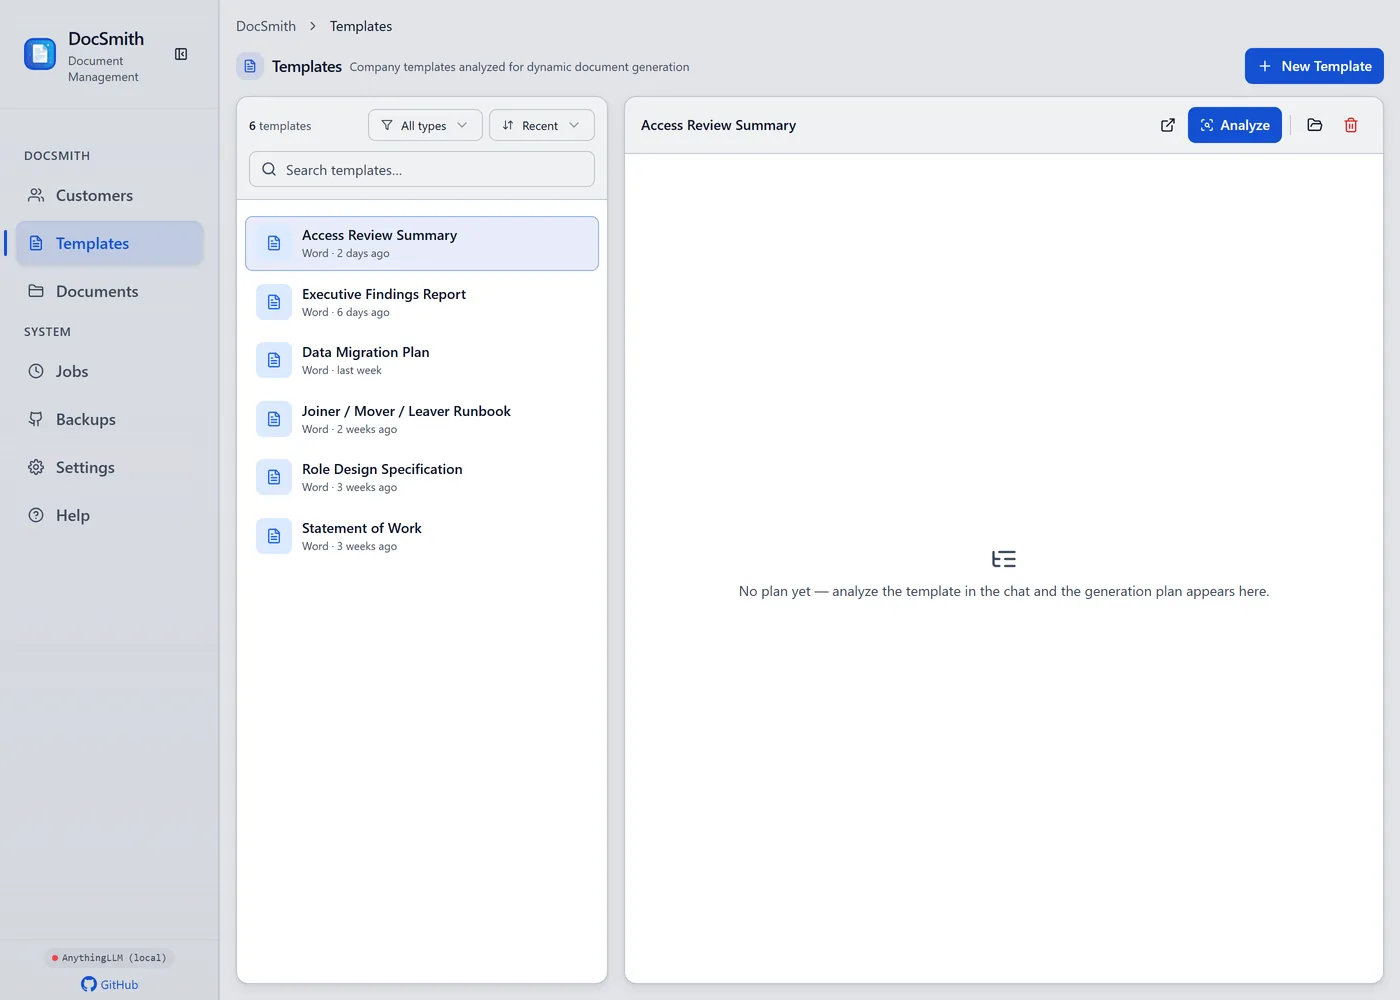This screenshot has width=1400, height=1000.
Task: Click the Templates page header document icon
Action: pos(250,66)
